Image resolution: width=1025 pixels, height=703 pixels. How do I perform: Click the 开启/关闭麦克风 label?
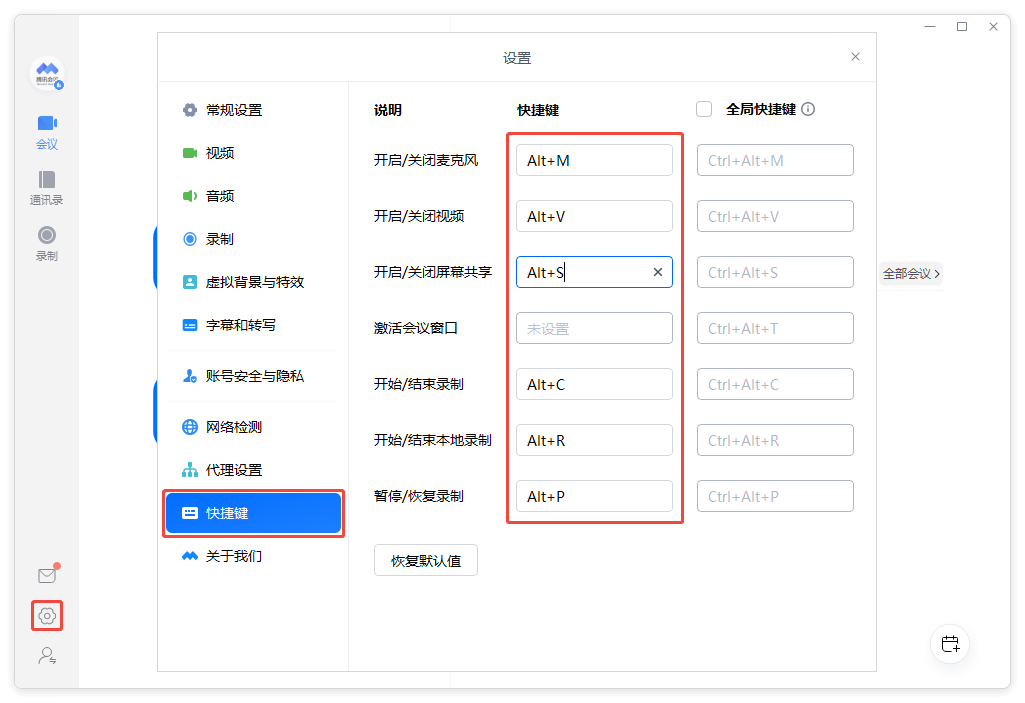click(426, 160)
